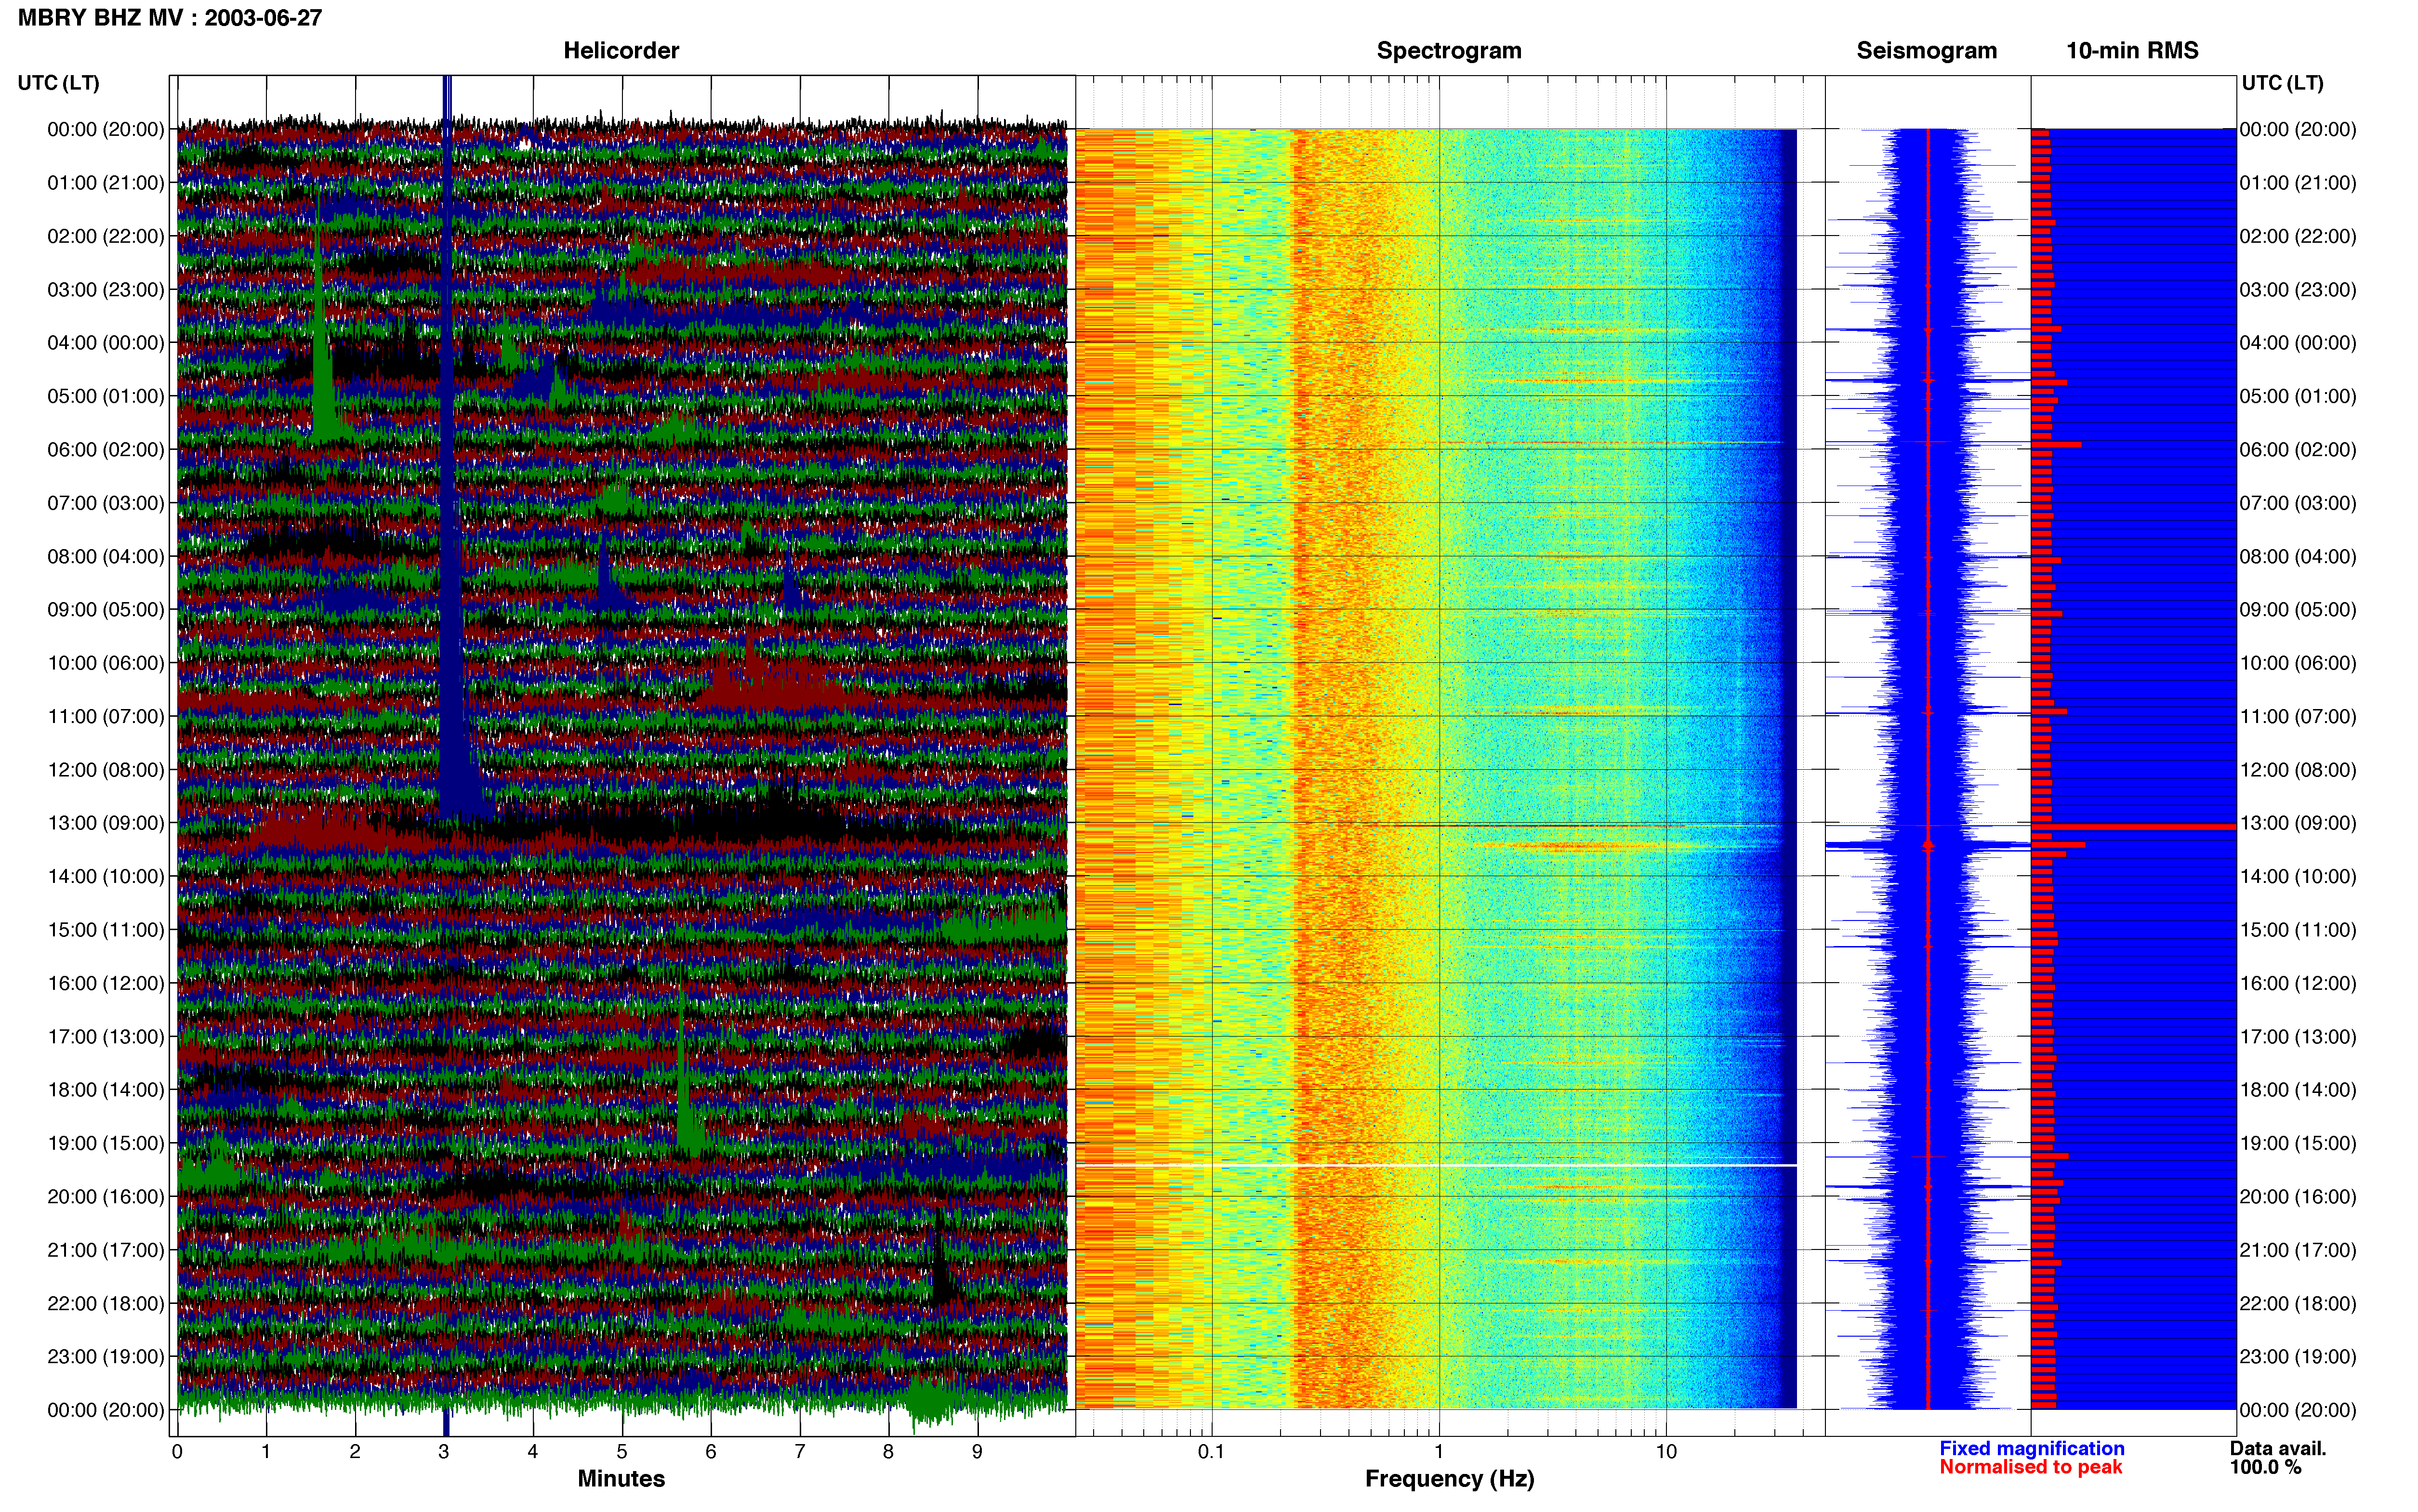Screen dimensions: 2418x1512
Task: Click 14:00 (10:00) on the RMS panel time axis
Action: point(2298,877)
